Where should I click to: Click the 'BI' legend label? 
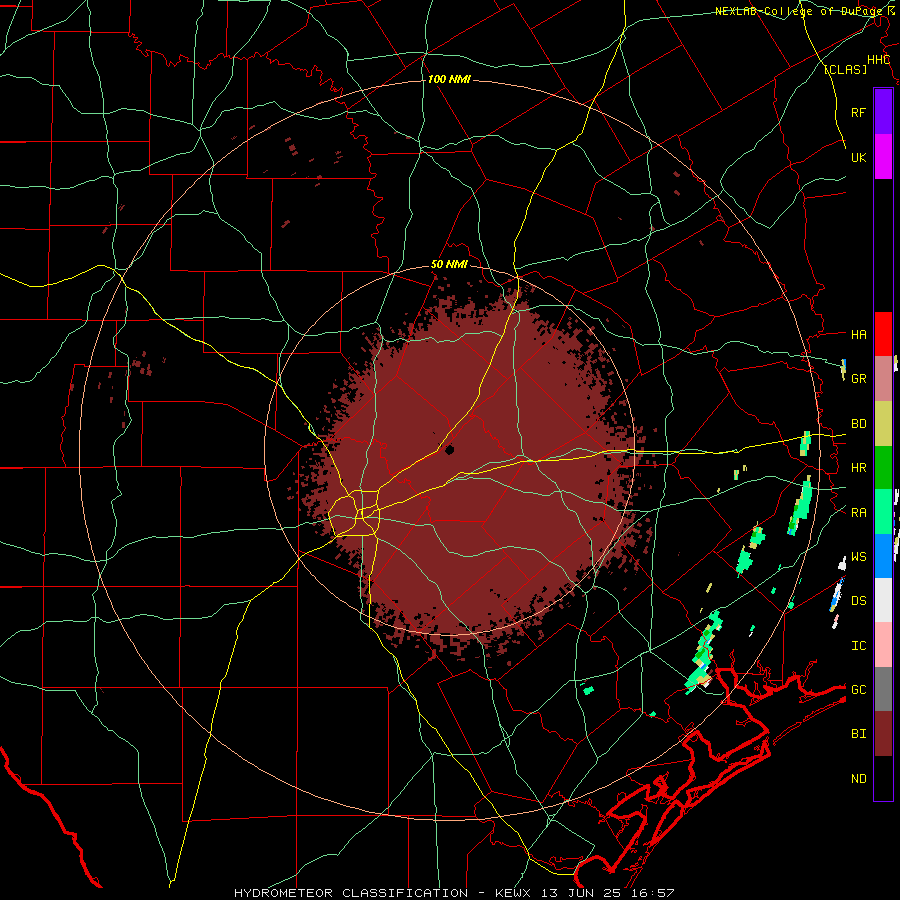[858, 734]
